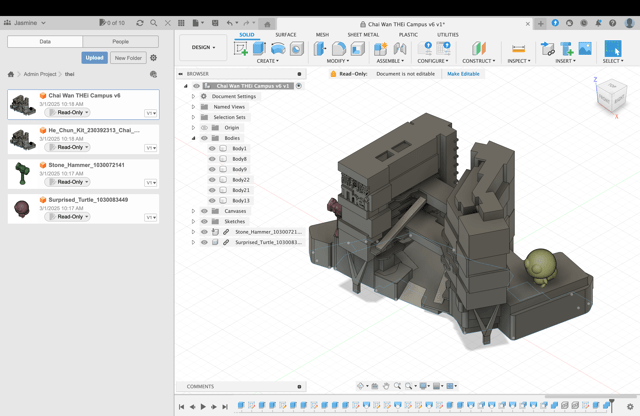Select the Revolve tool icon

pos(278,49)
